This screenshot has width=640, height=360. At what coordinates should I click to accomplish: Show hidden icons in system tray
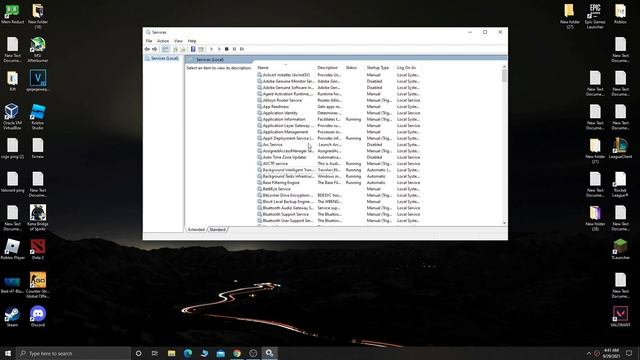pyautogui.click(x=589, y=353)
